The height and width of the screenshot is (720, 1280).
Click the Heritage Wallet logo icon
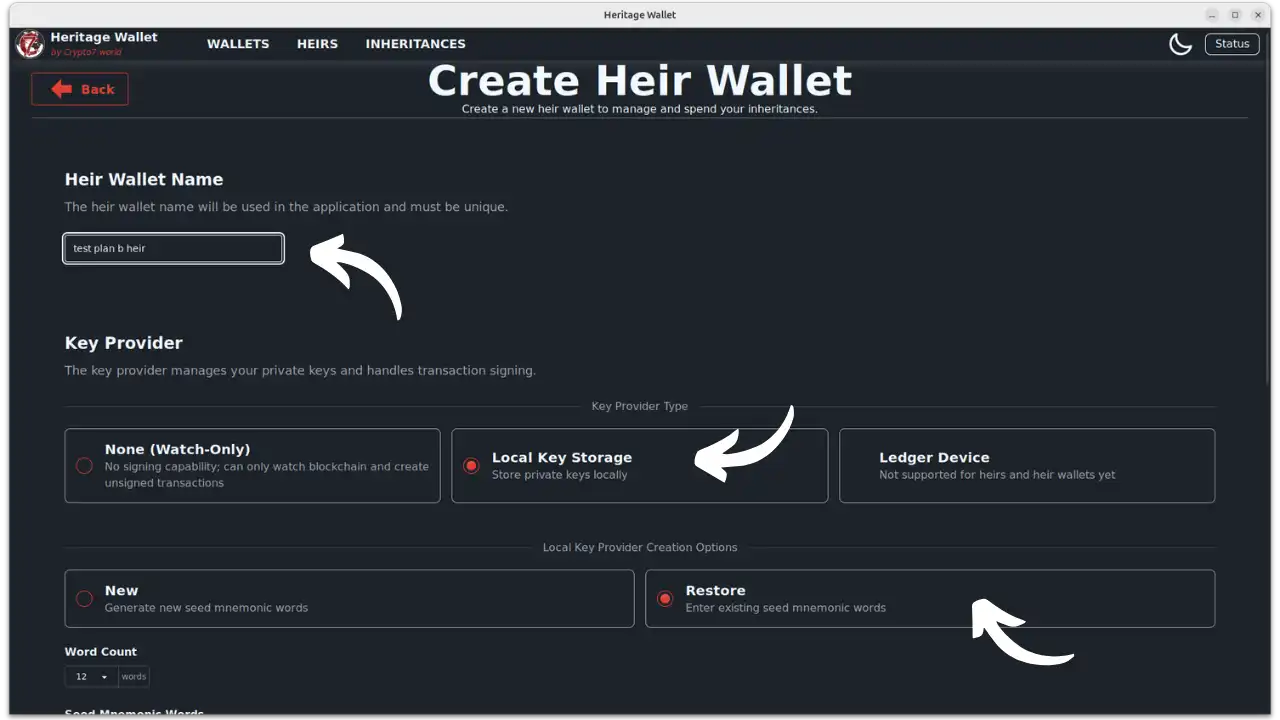pos(29,43)
